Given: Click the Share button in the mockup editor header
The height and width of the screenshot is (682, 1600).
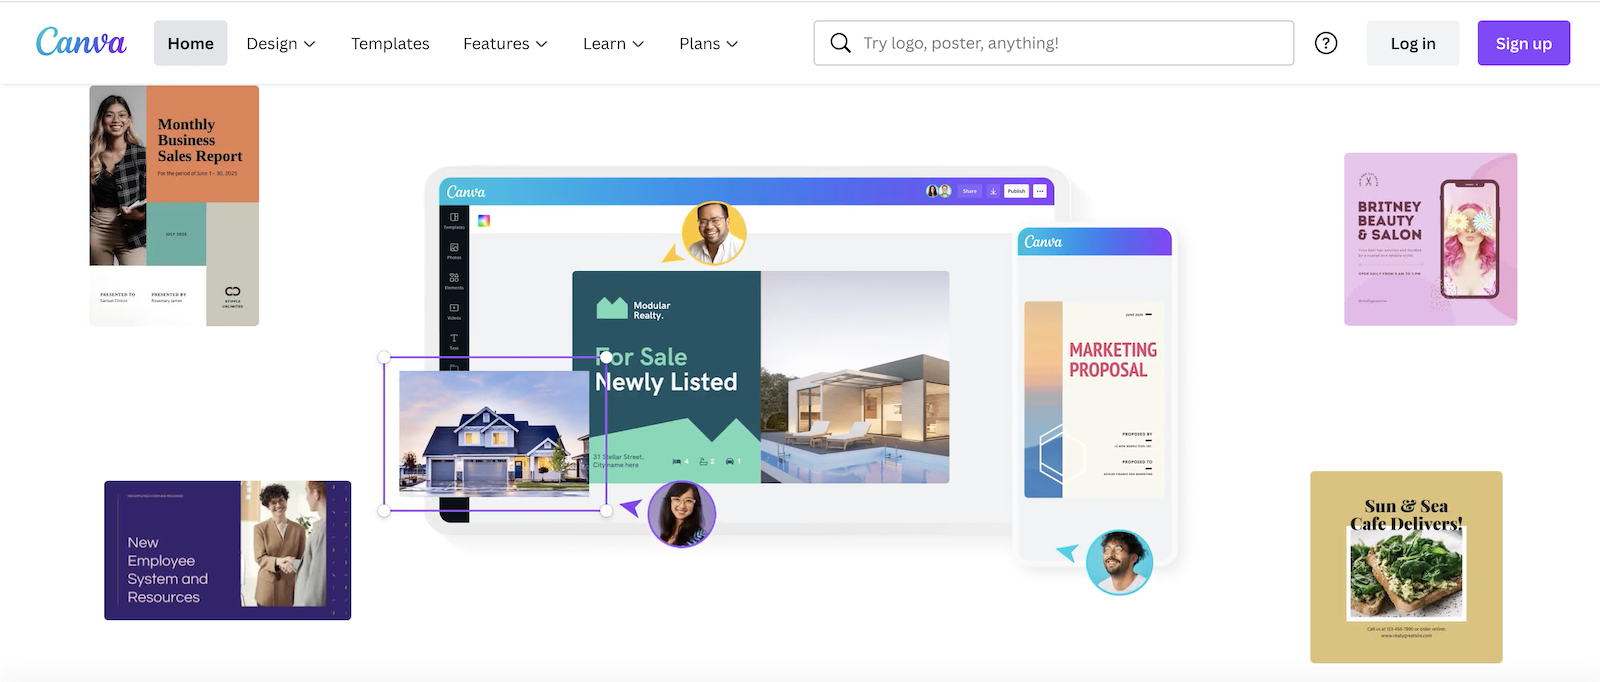Looking at the screenshot, I should tap(970, 191).
